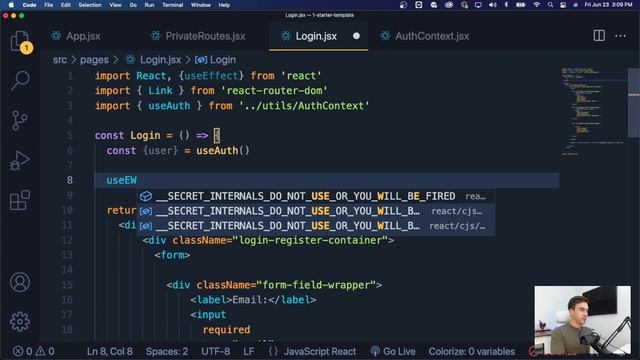Open Spotlight search in menu bar
Viewport: 640px width, 360px height.
pyautogui.click(x=551, y=5)
